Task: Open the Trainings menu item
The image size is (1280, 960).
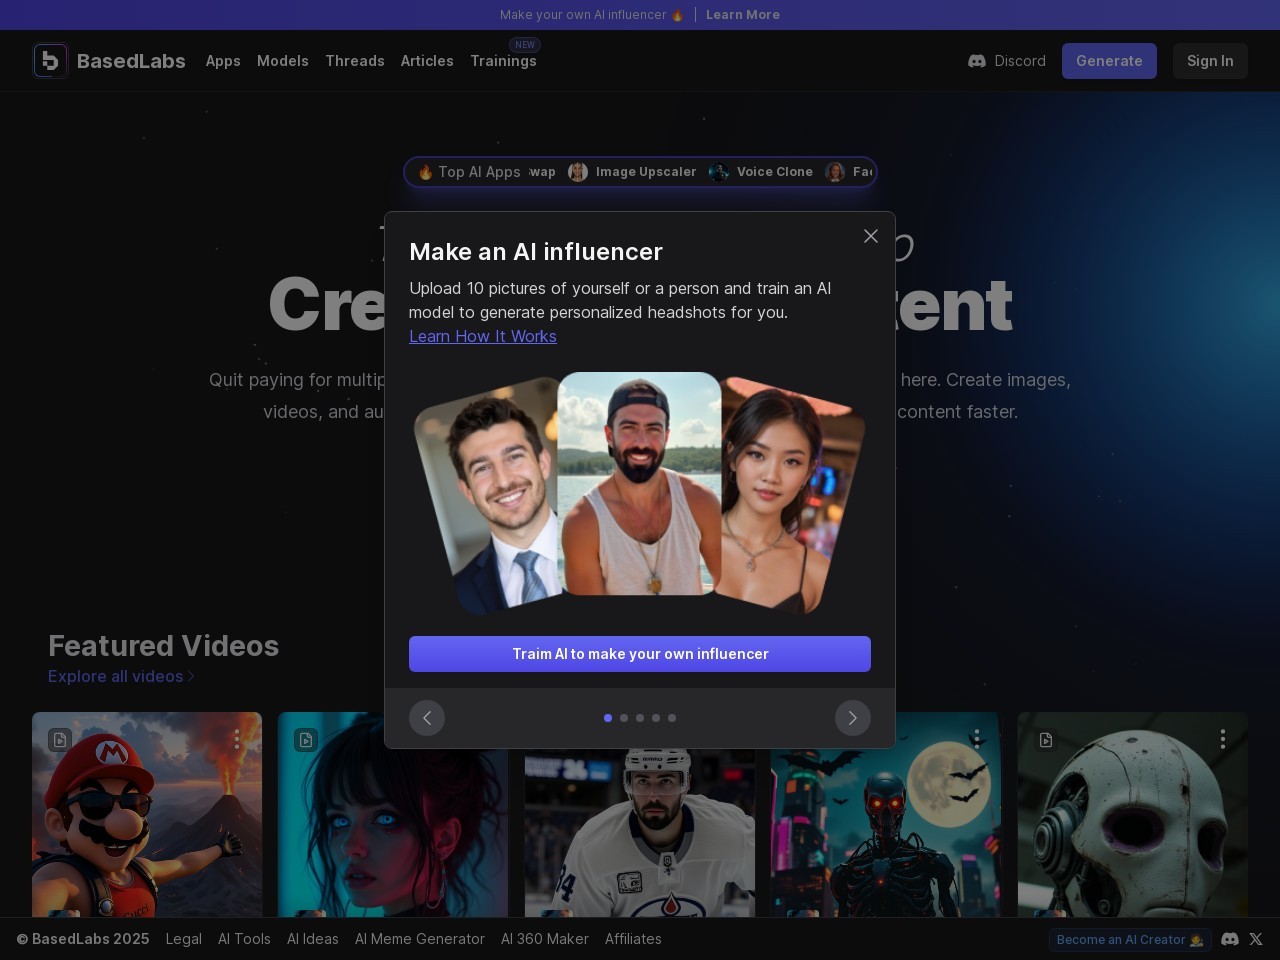Action: coord(503,61)
